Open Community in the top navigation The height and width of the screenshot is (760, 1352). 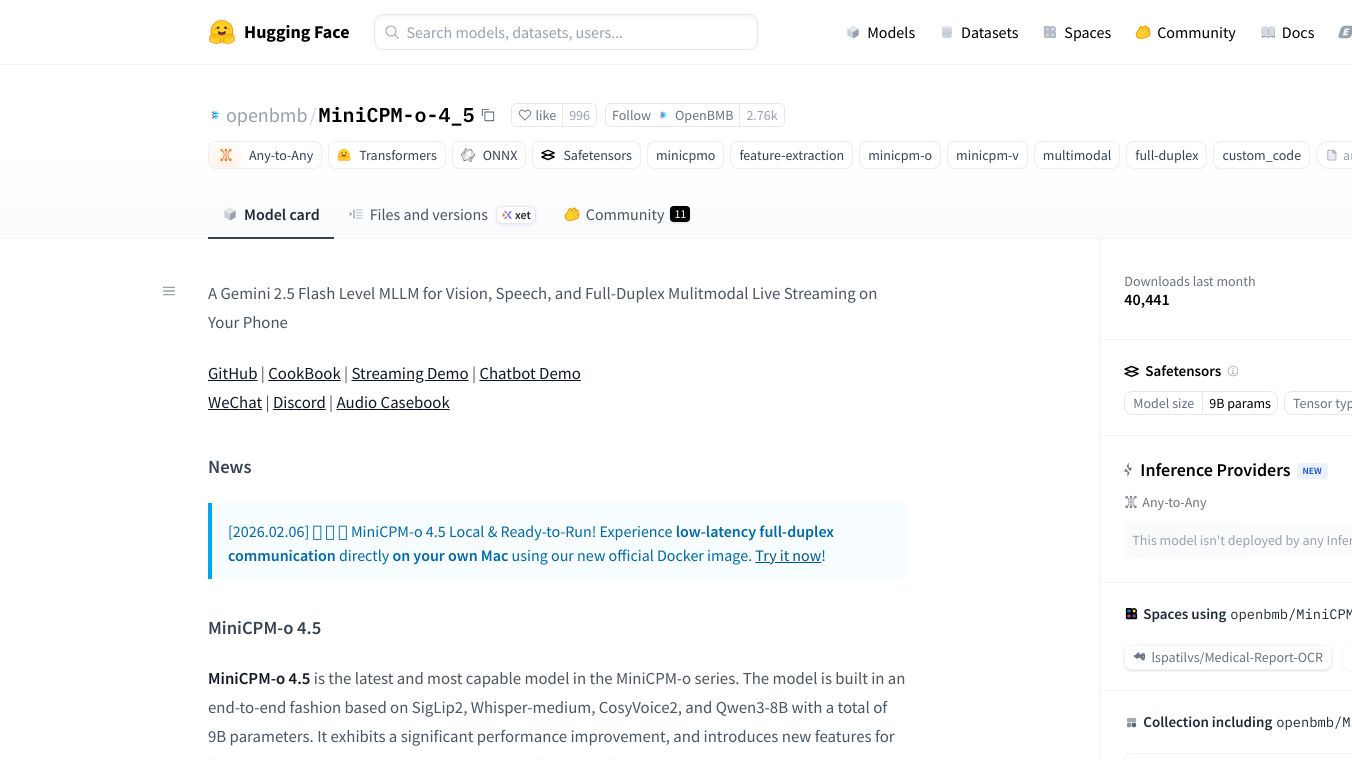tap(1185, 32)
